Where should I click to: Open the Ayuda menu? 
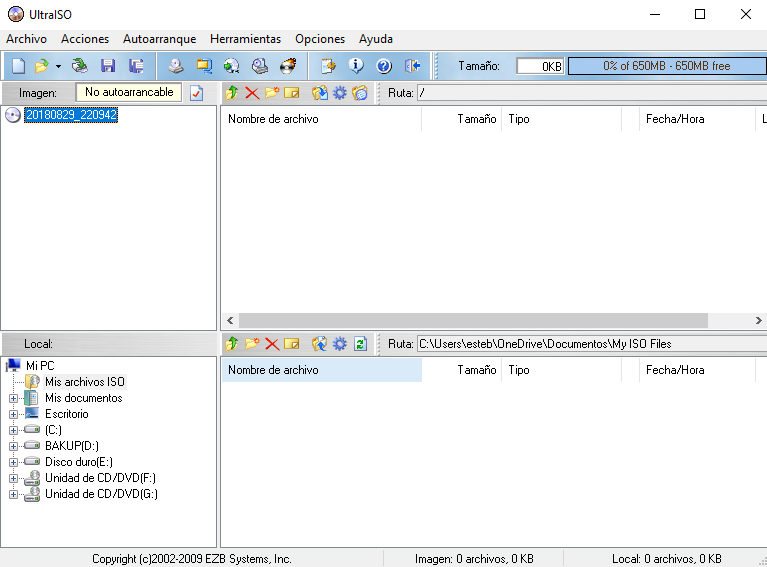click(x=376, y=39)
